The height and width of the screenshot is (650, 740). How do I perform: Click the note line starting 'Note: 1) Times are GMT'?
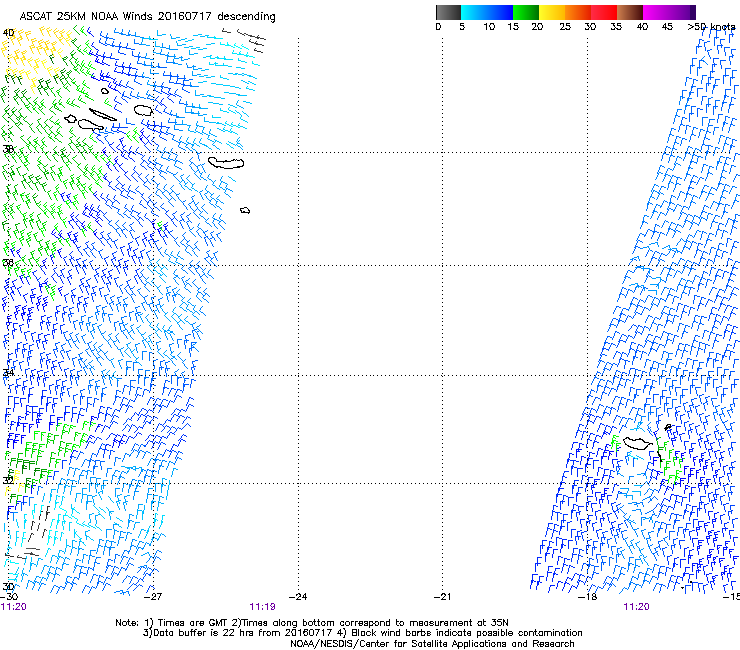[x=312, y=623]
